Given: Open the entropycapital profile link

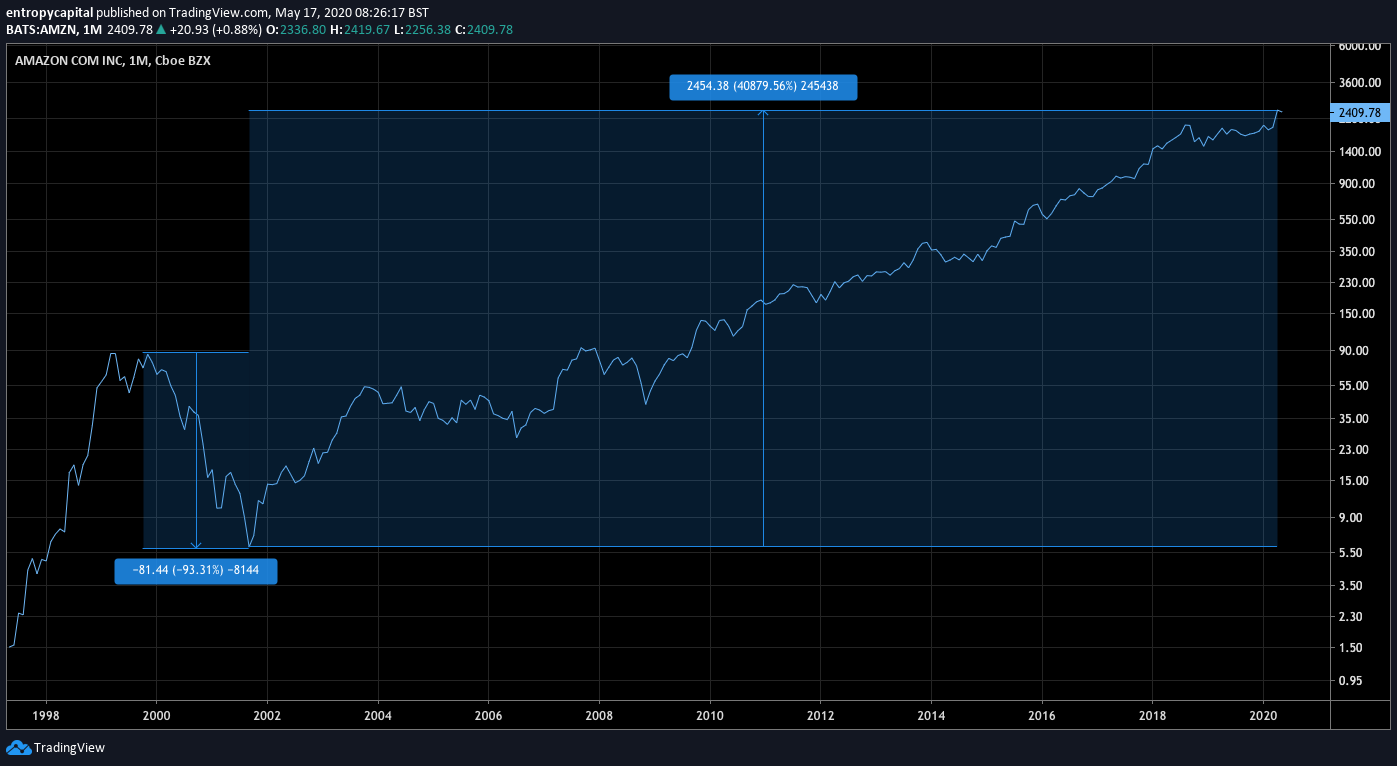Looking at the screenshot, I should click(x=48, y=13).
